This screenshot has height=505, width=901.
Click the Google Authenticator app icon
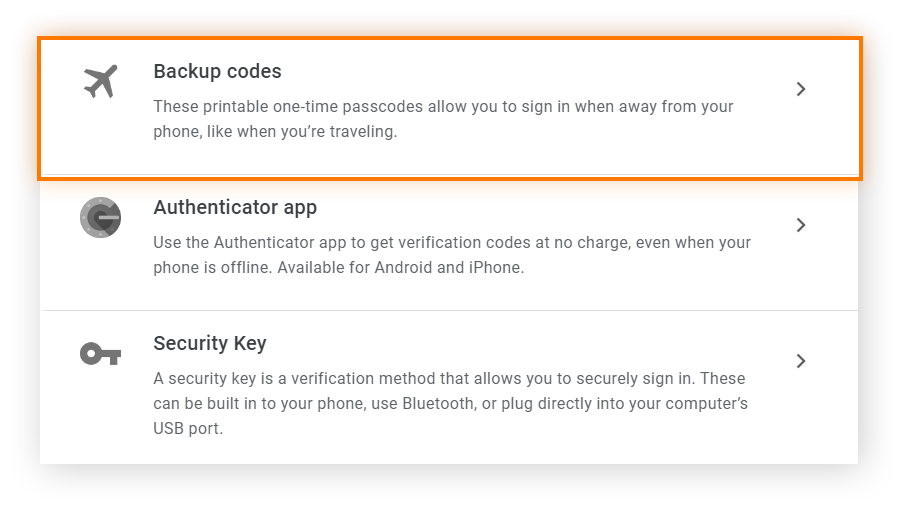[100, 217]
